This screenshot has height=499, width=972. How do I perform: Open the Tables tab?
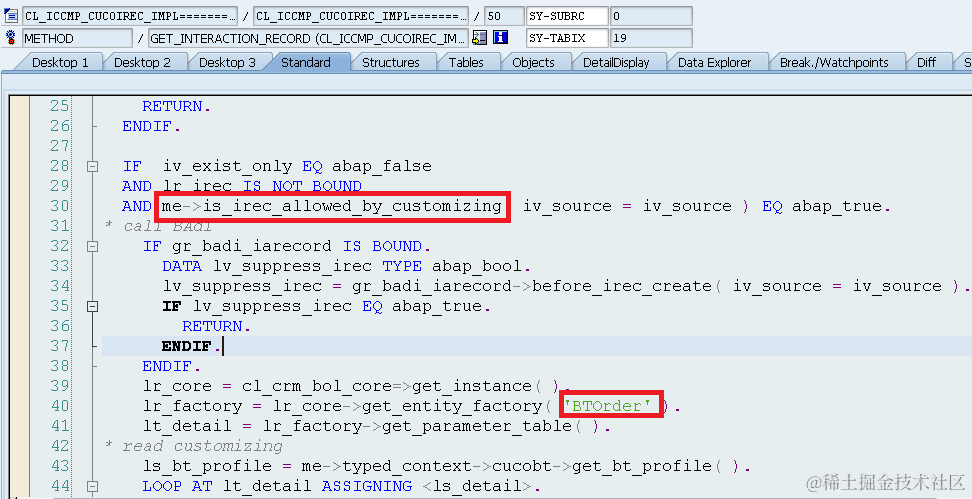pos(466,62)
